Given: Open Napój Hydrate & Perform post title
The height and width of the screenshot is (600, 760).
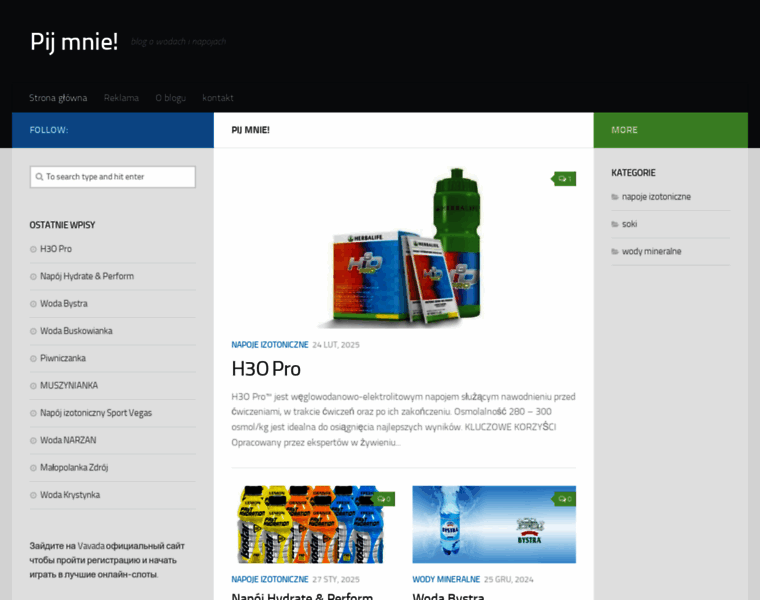Looking at the screenshot, I should (302, 596).
